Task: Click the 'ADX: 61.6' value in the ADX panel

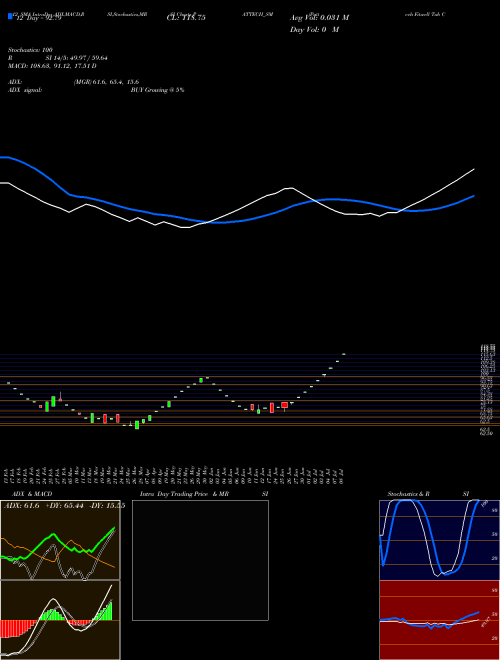Action: coord(21,506)
